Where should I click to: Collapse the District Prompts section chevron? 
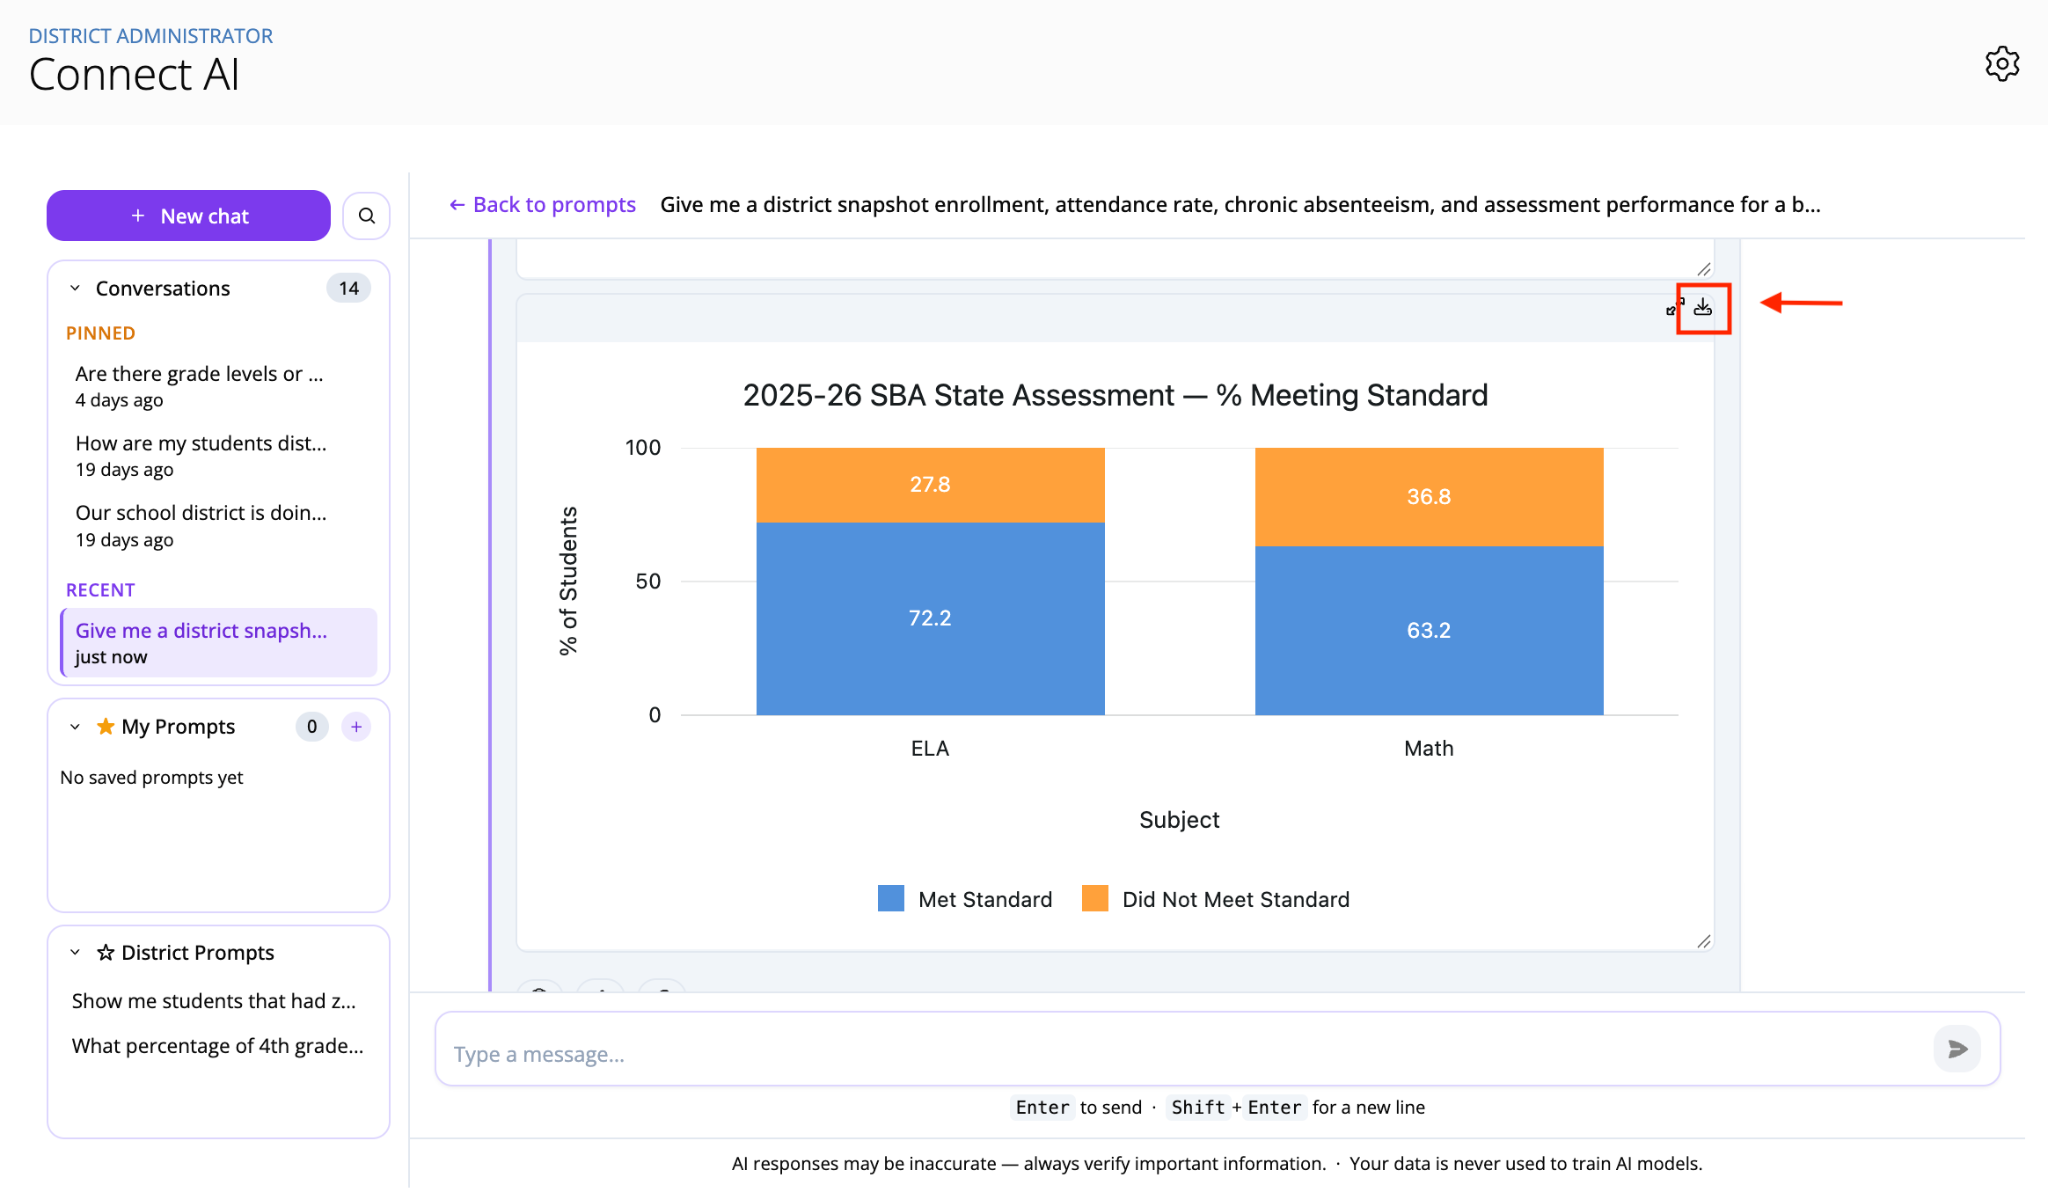click(x=75, y=952)
